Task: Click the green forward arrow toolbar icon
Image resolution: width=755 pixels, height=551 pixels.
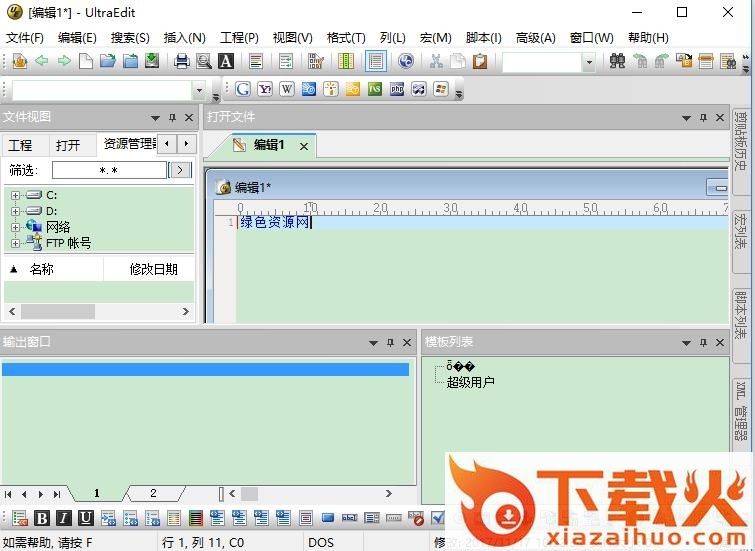Action: [64, 61]
